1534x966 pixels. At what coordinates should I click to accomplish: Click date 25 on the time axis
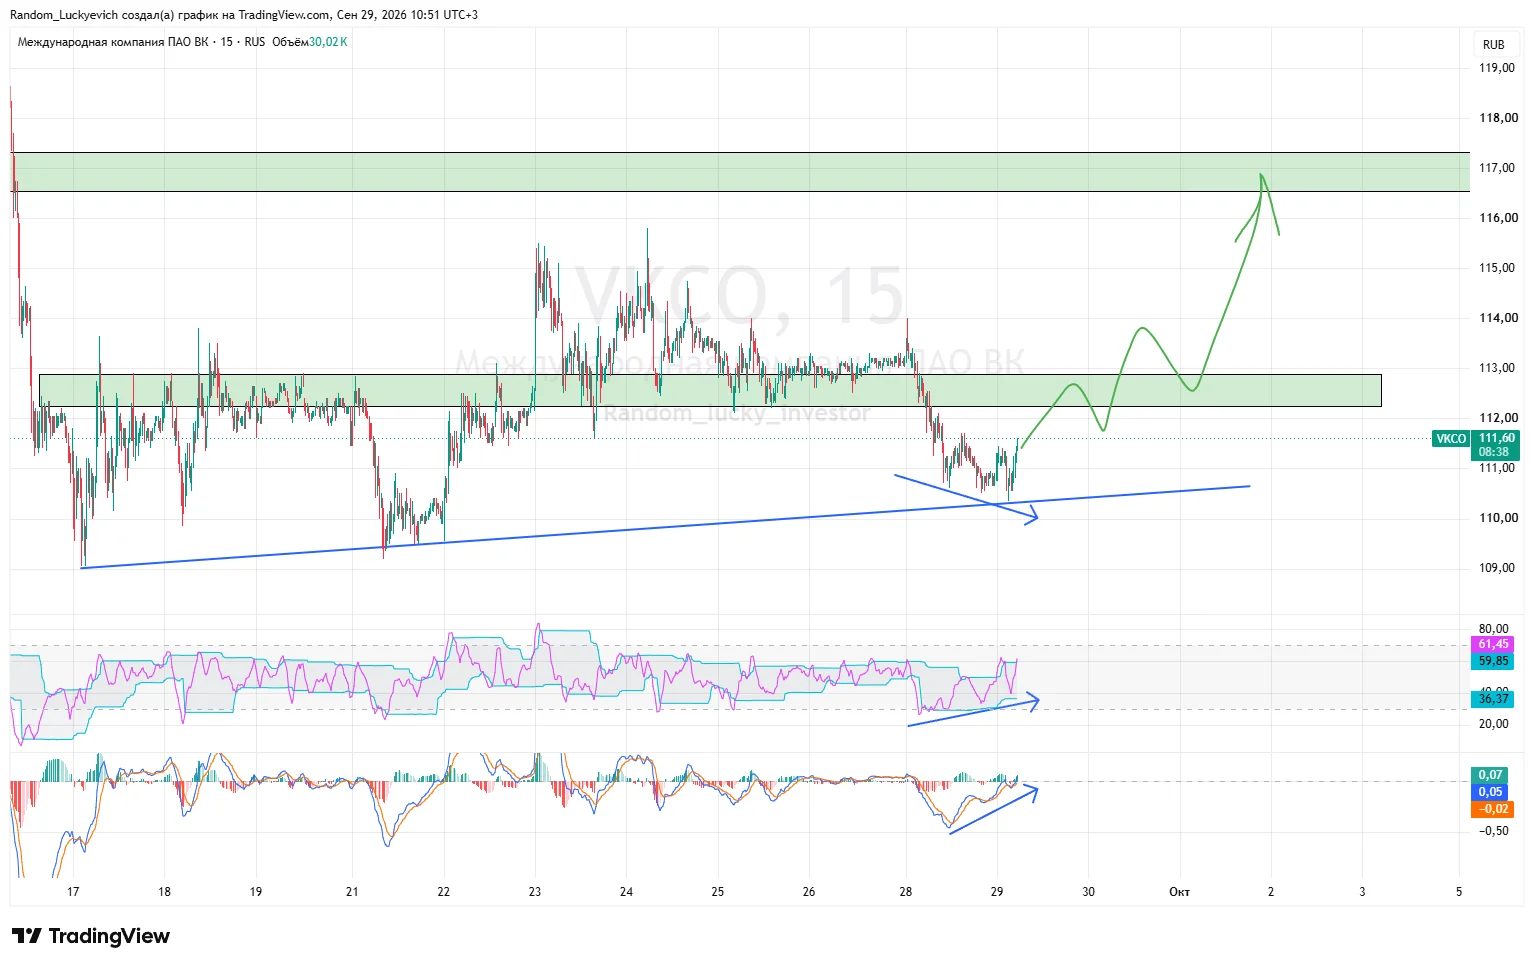click(718, 892)
